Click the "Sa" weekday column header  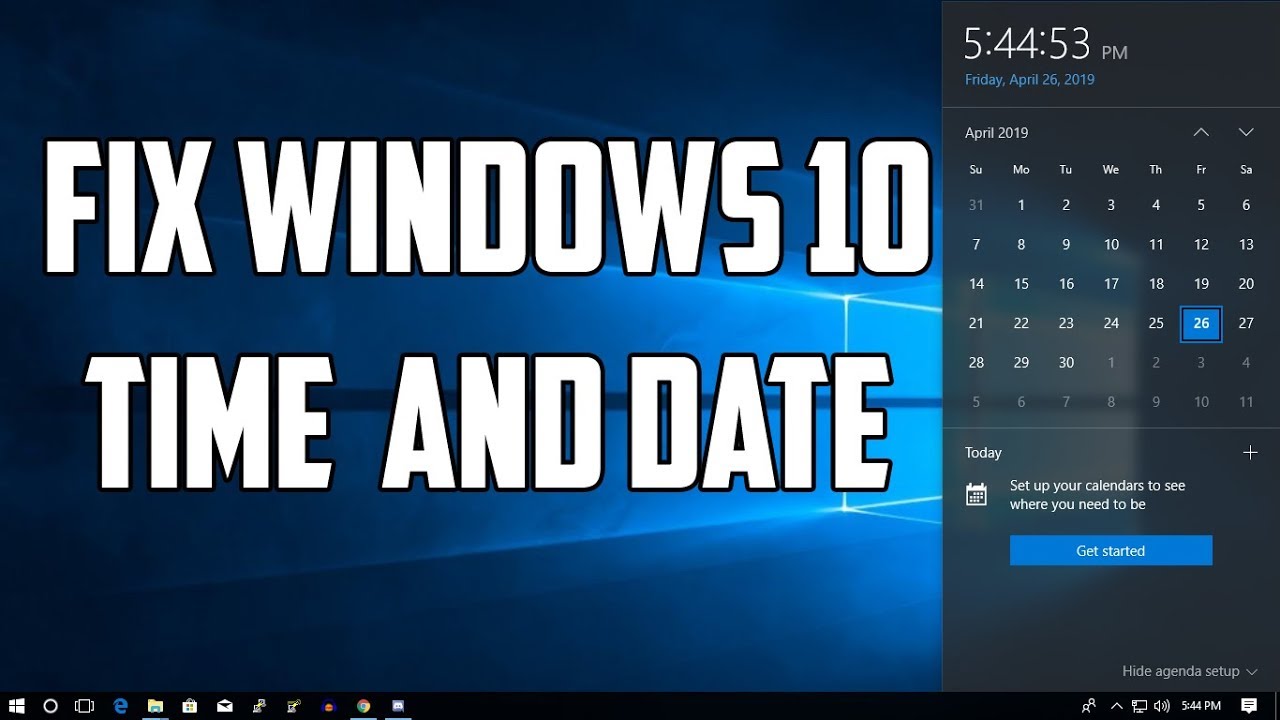point(1246,170)
